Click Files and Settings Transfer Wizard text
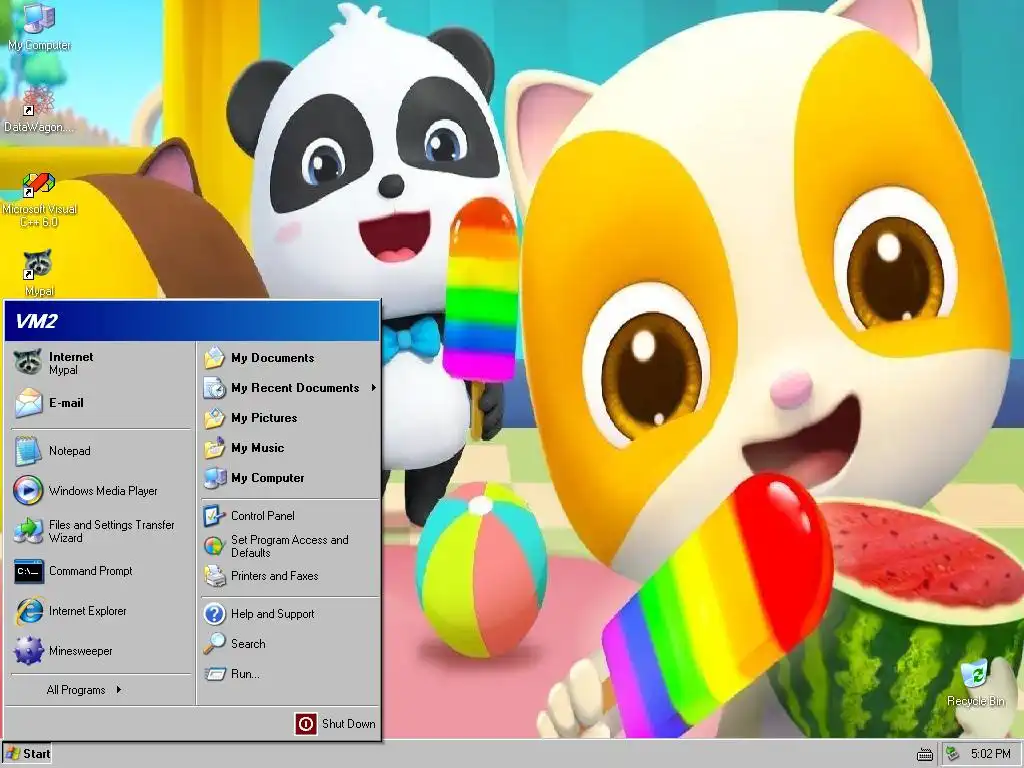Viewport: 1024px width, 768px height. (x=112, y=531)
